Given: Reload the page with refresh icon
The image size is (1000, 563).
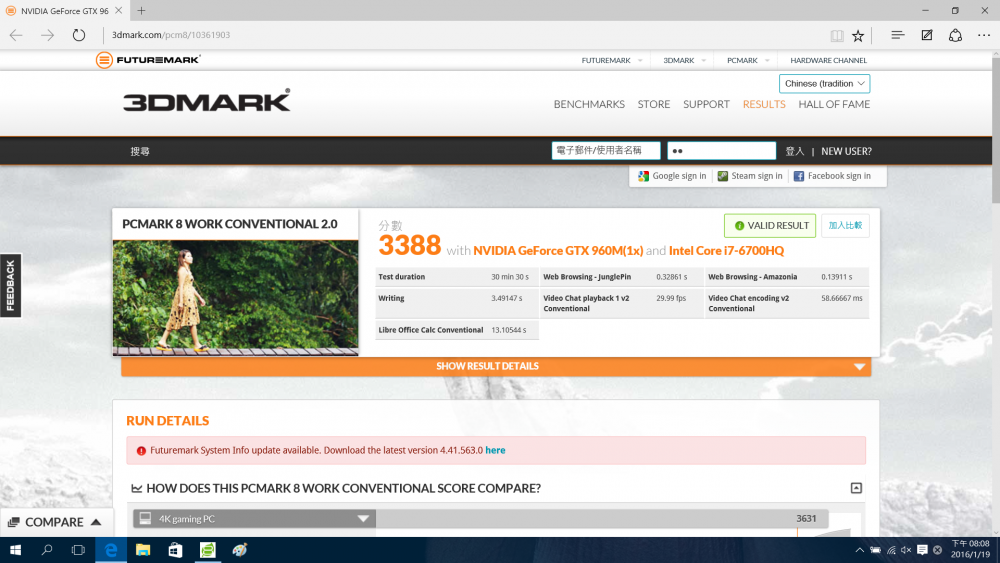Looking at the screenshot, I should pyautogui.click(x=78, y=35).
